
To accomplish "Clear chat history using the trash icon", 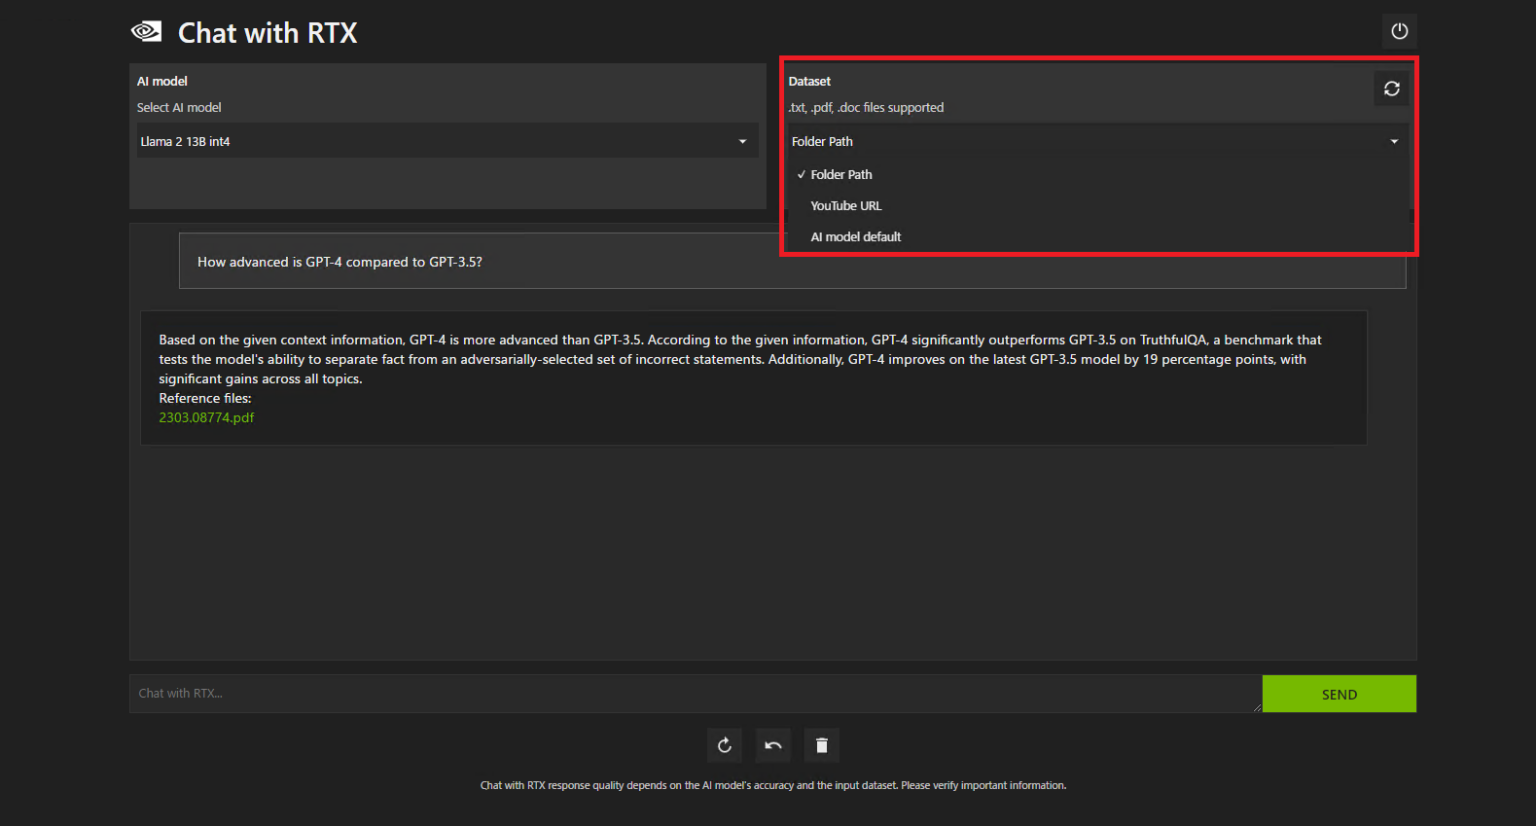I will pos(821,745).
